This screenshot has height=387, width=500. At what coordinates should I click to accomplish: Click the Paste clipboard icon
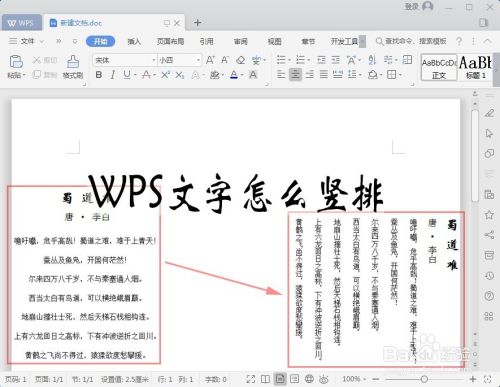16,62
